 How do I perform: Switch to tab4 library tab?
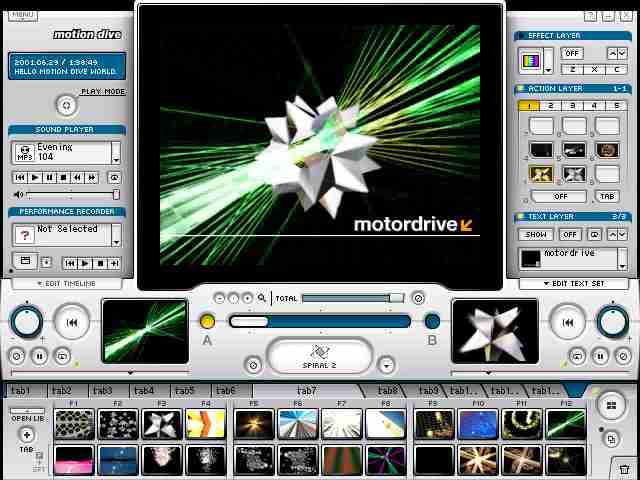(149, 391)
